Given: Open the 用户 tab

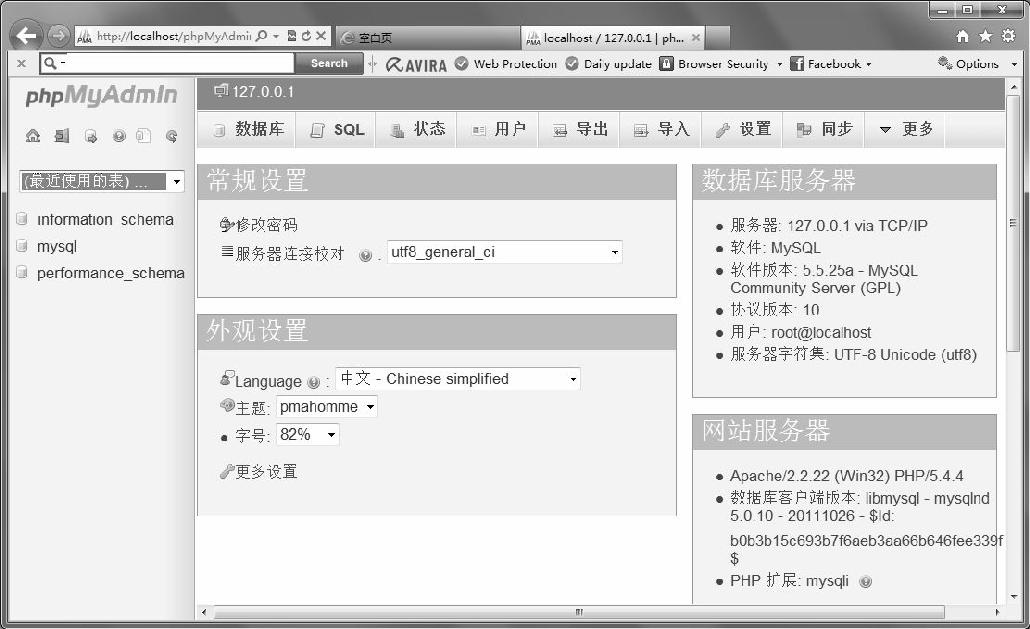Looking at the screenshot, I should click(499, 129).
